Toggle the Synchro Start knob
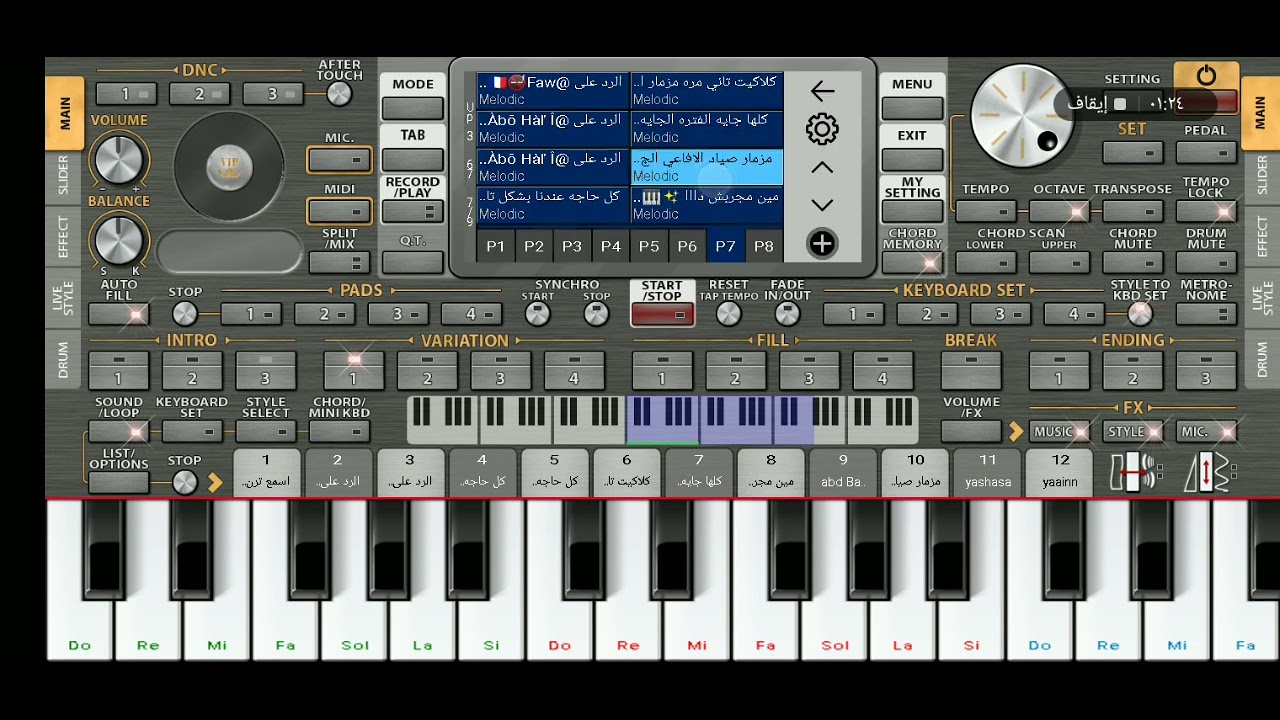 coord(537,314)
